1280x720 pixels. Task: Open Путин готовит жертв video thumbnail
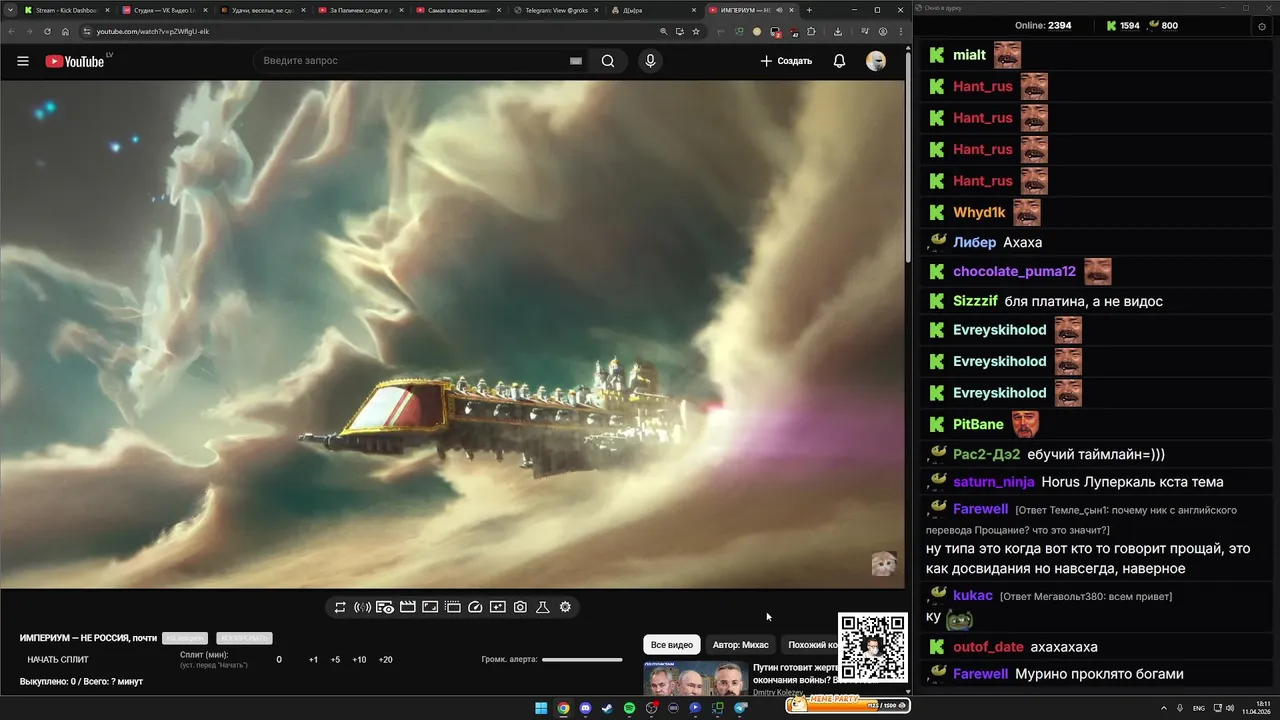point(694,679)
